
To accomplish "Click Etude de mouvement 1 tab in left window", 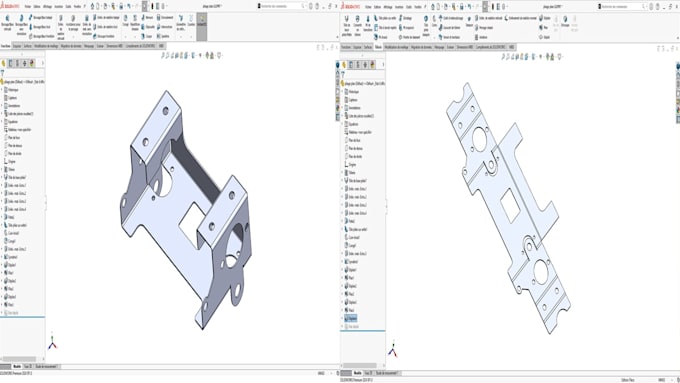I will [47, 367].
